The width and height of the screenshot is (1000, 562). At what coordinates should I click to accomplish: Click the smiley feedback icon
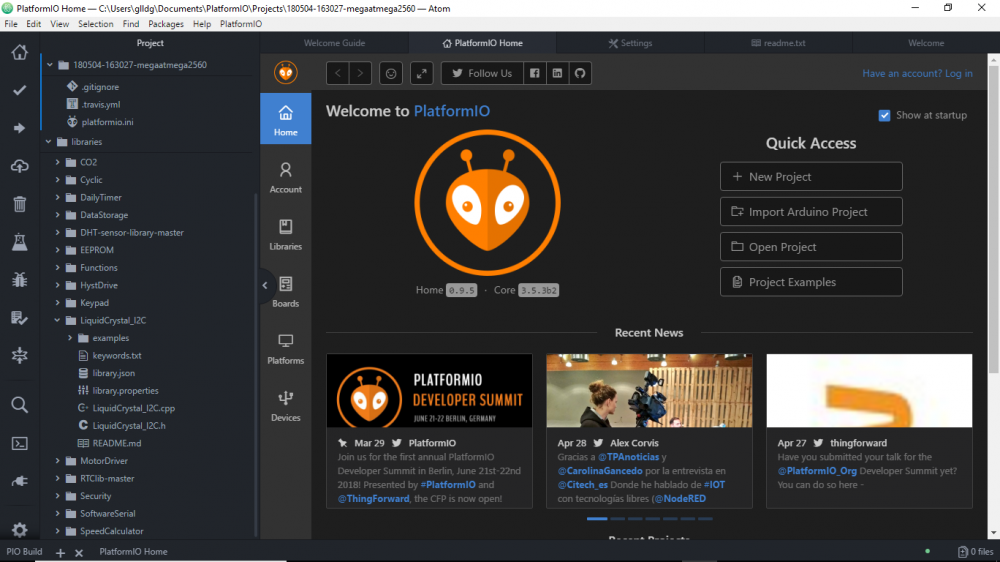coord(391,73)
